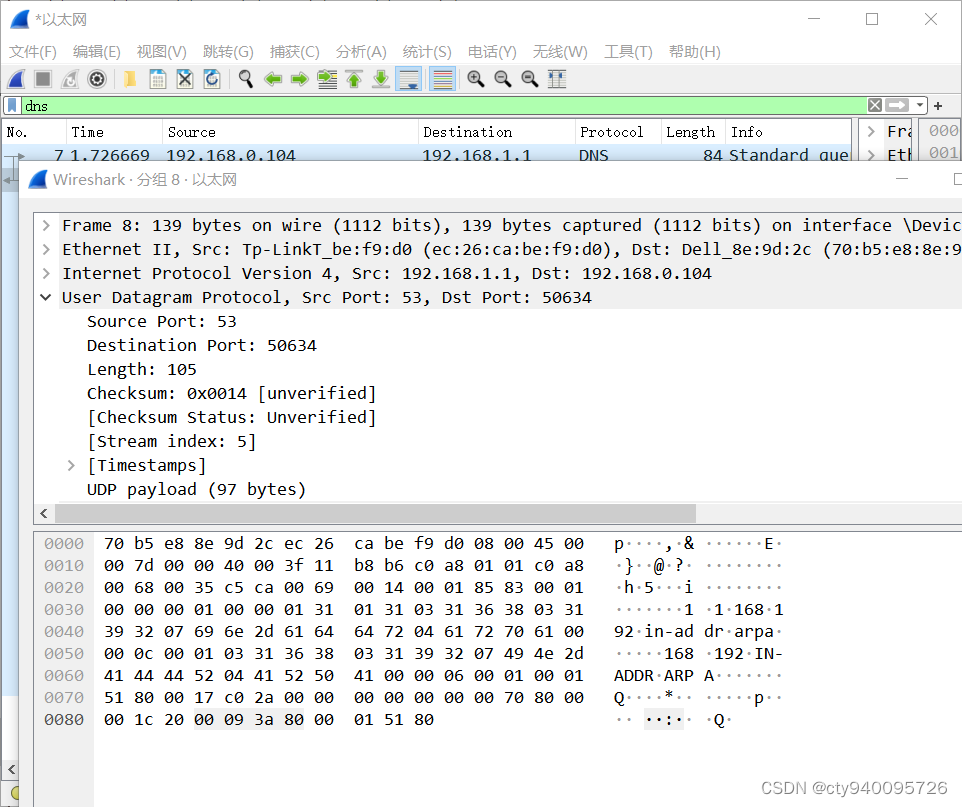The height and width of the screenshot is (807, 962).
Task: Clear the dns display filter
Action: pos(875,106)
